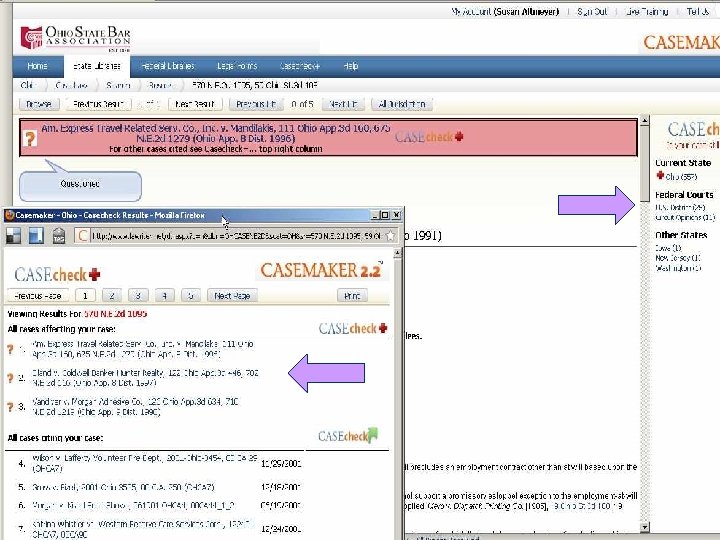Open the Iowa results under Other States

[668, 248]
